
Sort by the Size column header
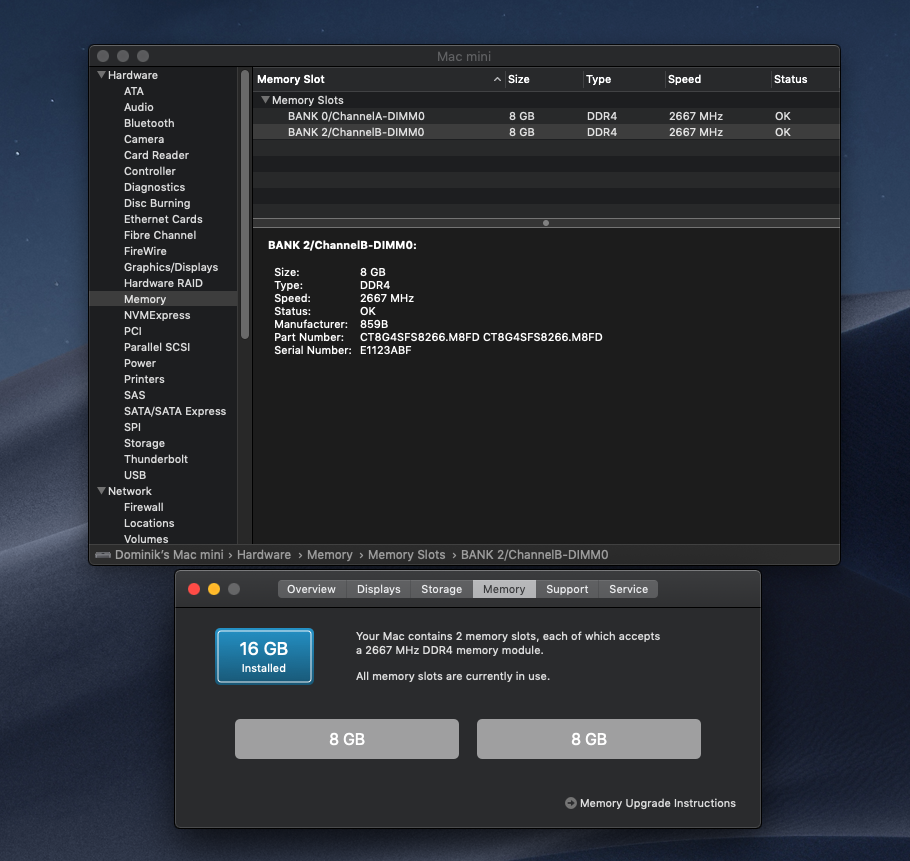coord(543,79)
